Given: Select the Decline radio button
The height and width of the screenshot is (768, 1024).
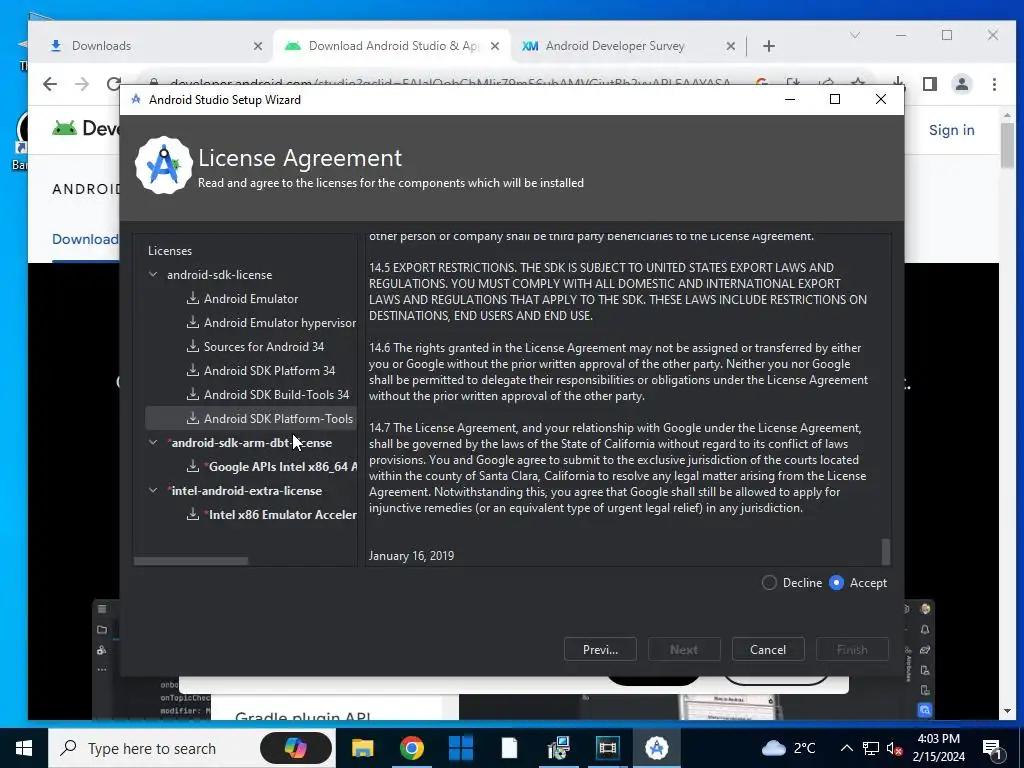Looking at the screenshot, I should (x=769, y=583).
